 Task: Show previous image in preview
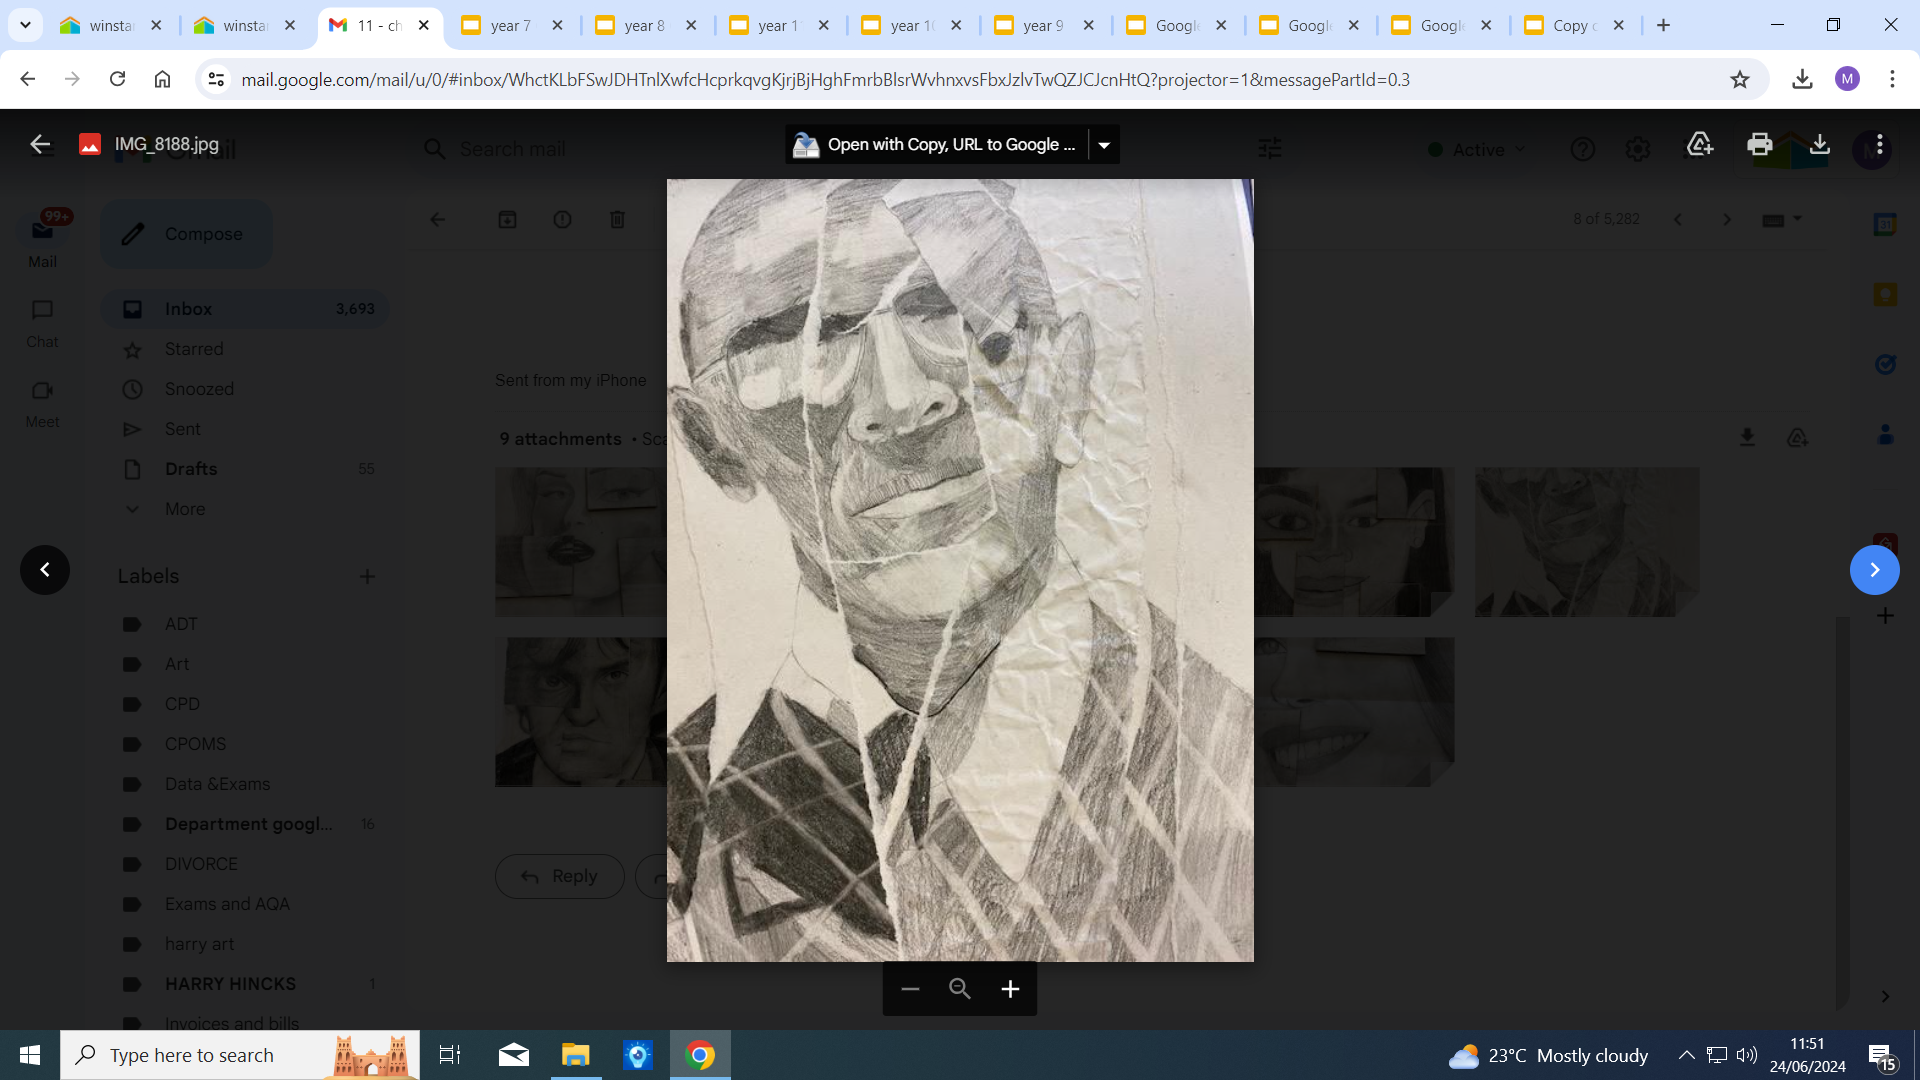click(x=45, y=570)
